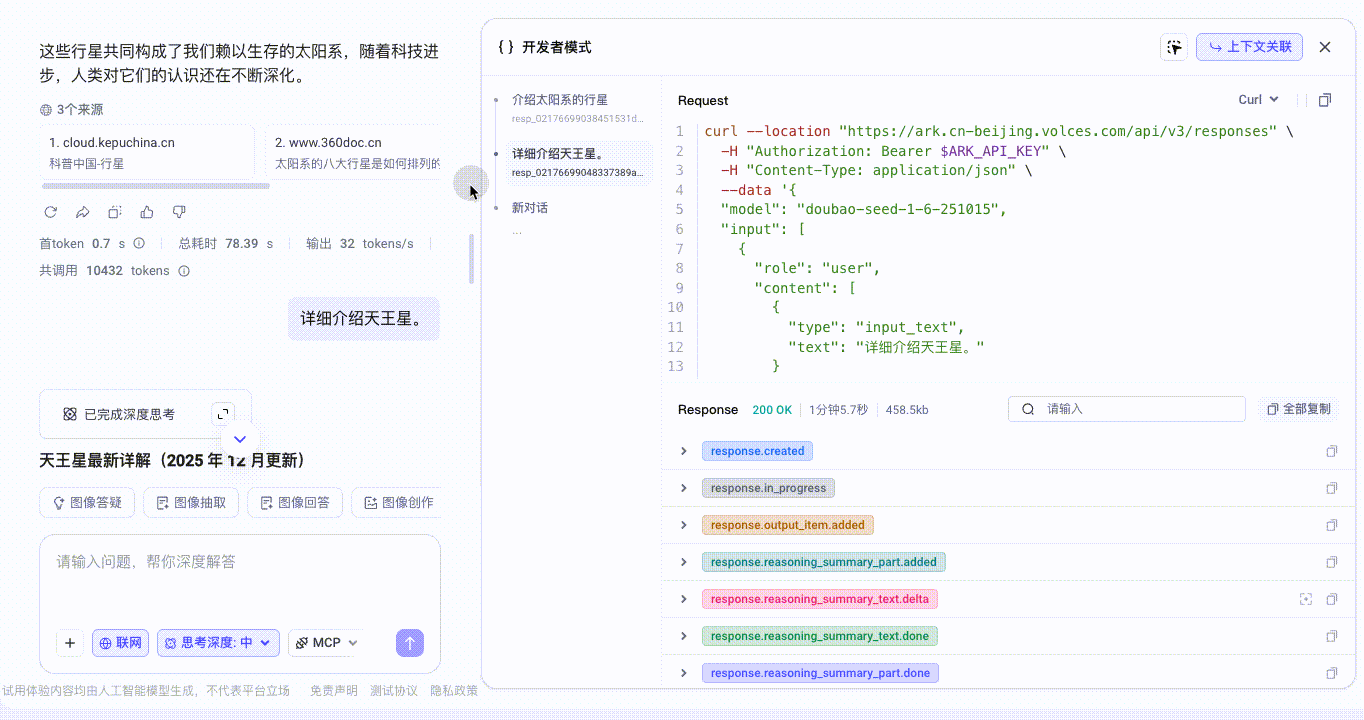The image size is (1364, 720).
Task: Expand the deep thinking card fullscreen icon
Action: pyautogui.click(x=224, y=413)
